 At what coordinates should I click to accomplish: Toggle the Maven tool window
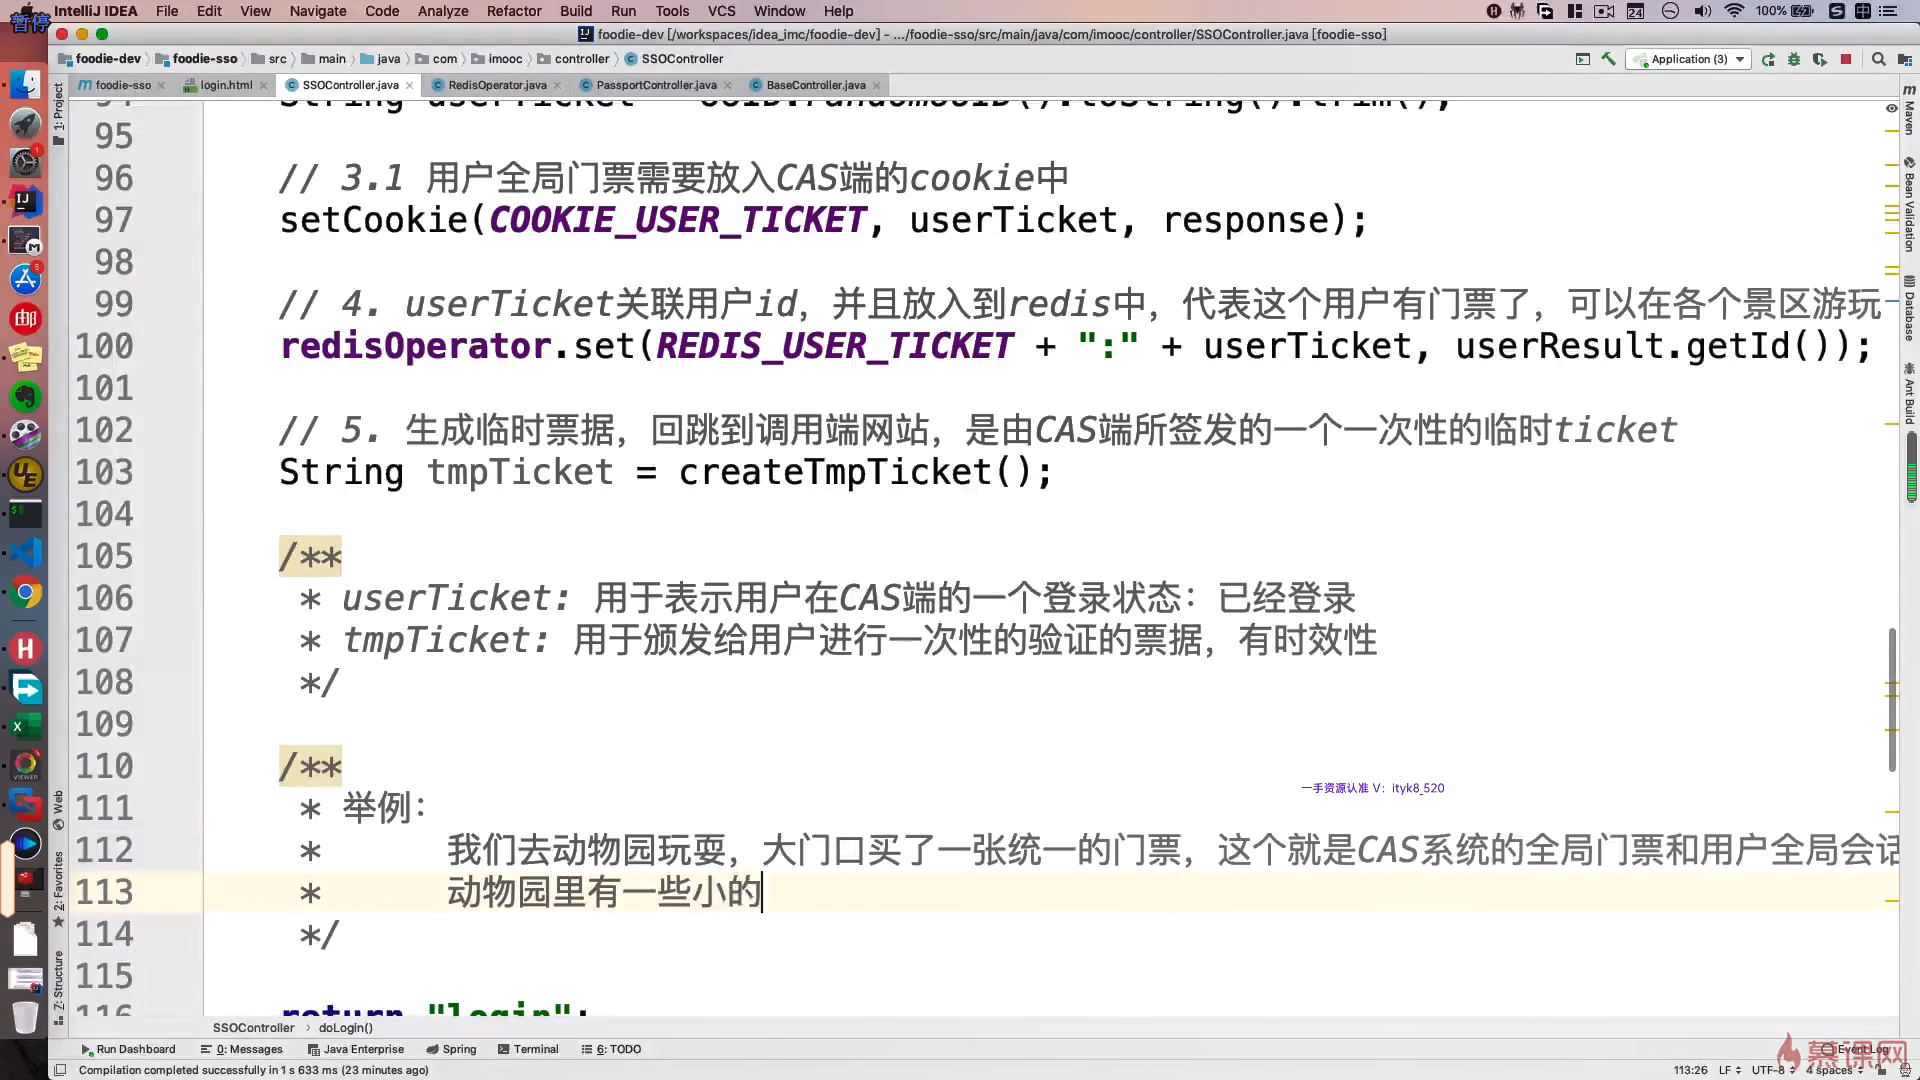(x=1909, y=112)
